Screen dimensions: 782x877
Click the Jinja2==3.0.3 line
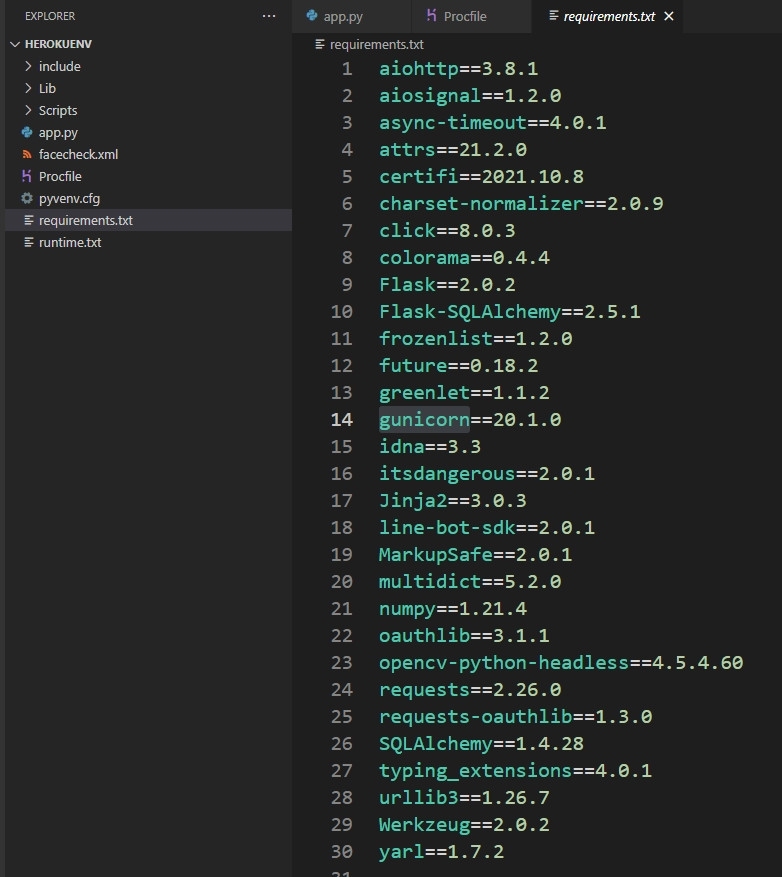click(453, 501)
